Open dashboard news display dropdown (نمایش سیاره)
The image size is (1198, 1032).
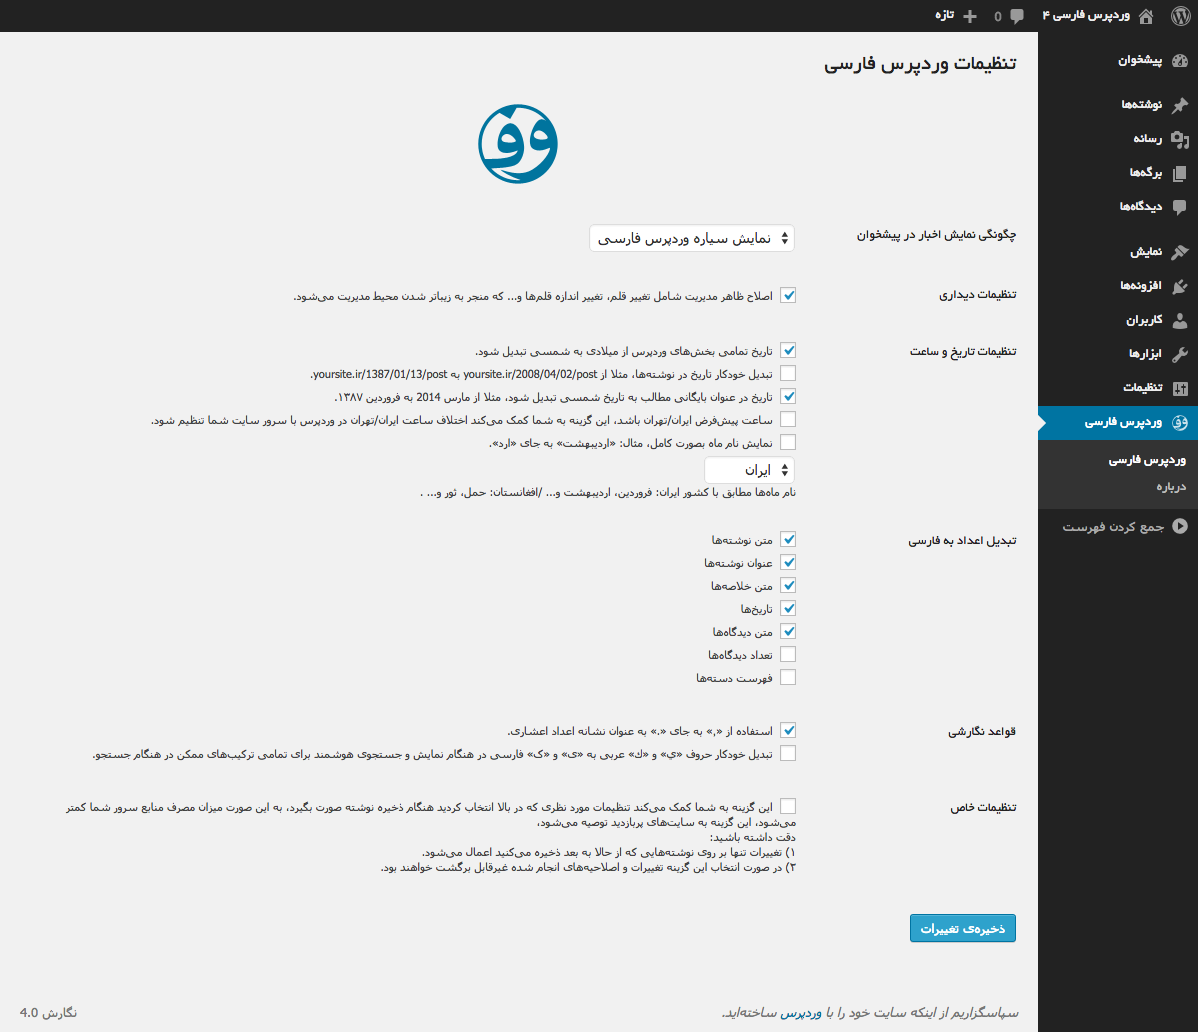click(691, 238)
